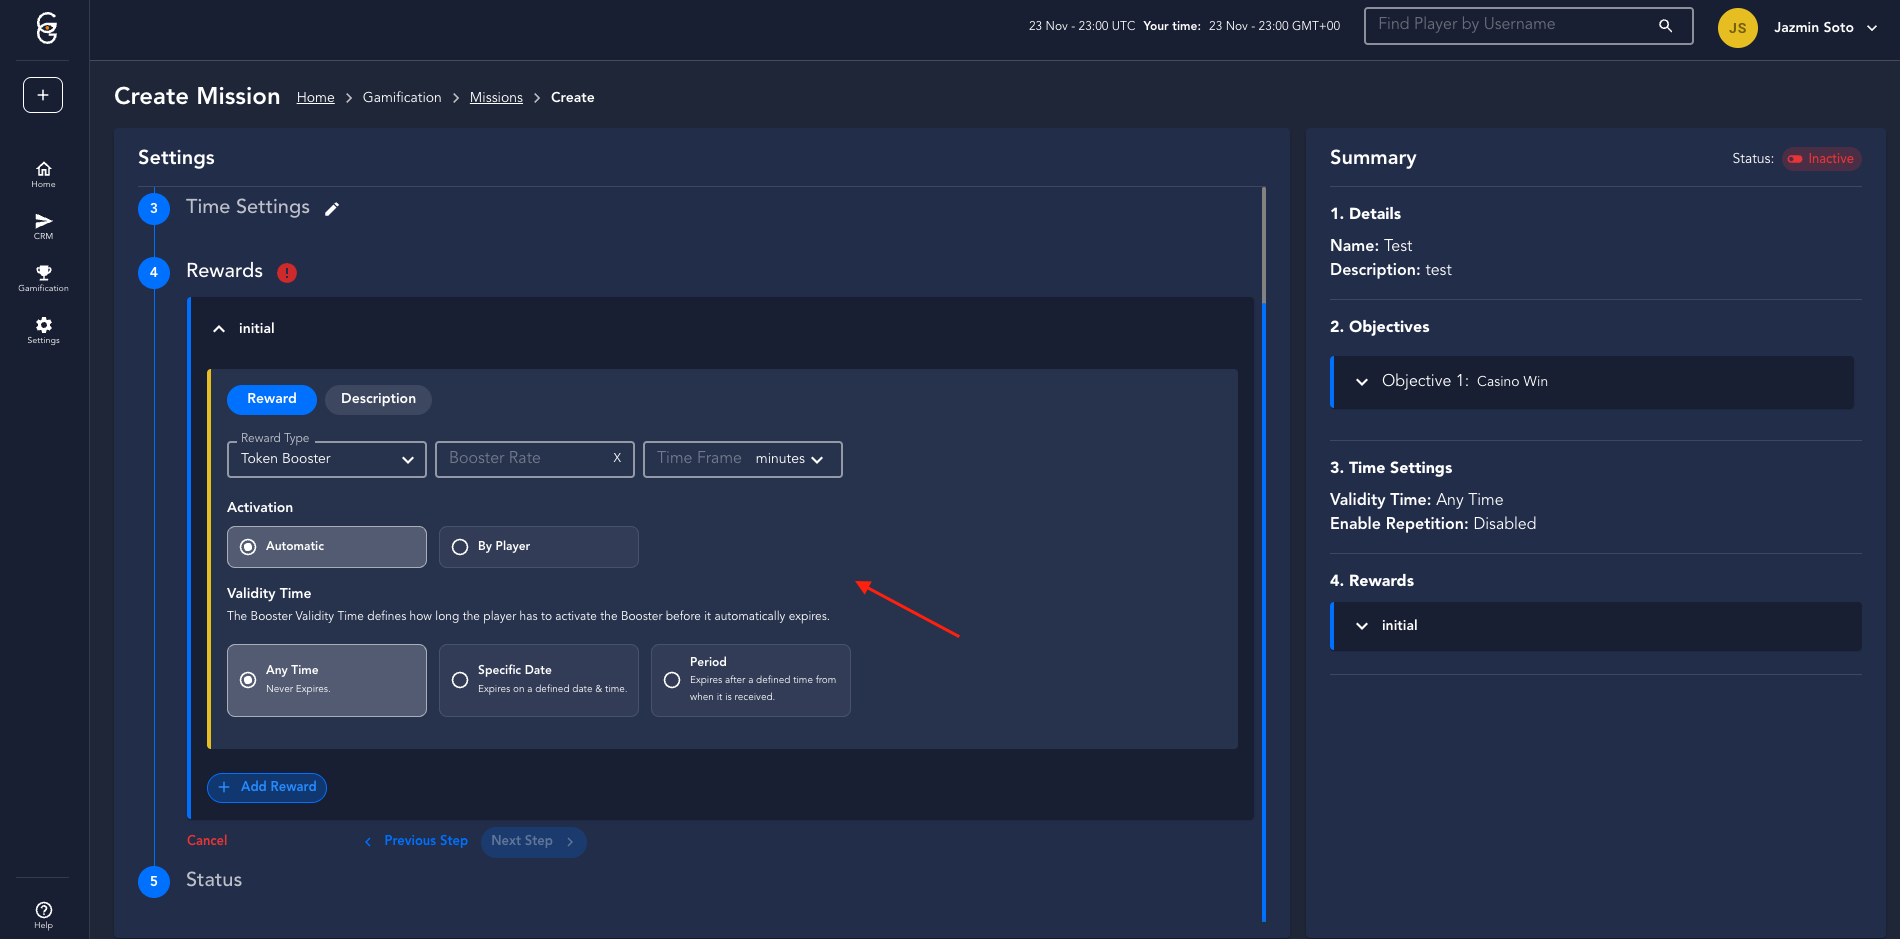Switch to the Description tab
1900x939 pixels.
pyautogui.click(x=378, y=399)
